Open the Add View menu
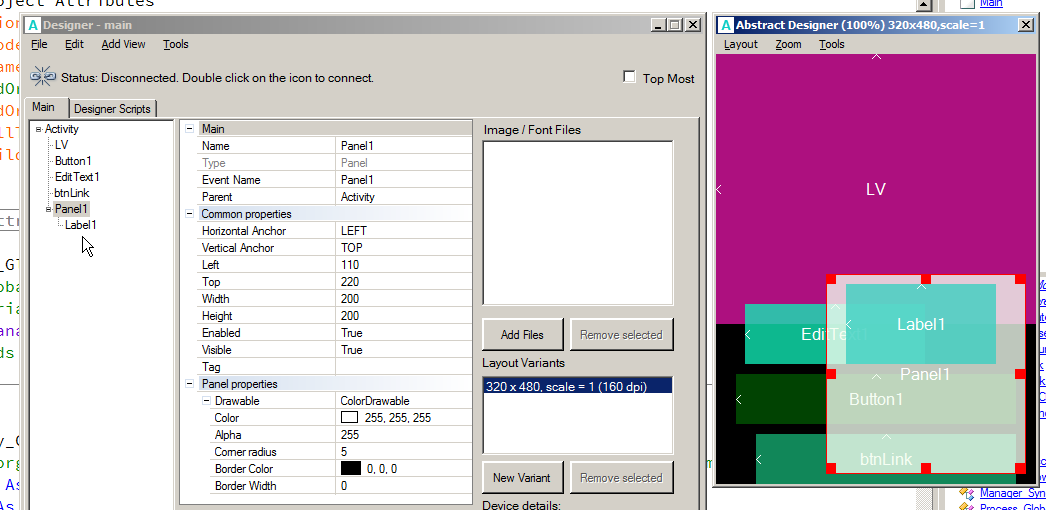 pyautogui.click(x=123, y=44)
